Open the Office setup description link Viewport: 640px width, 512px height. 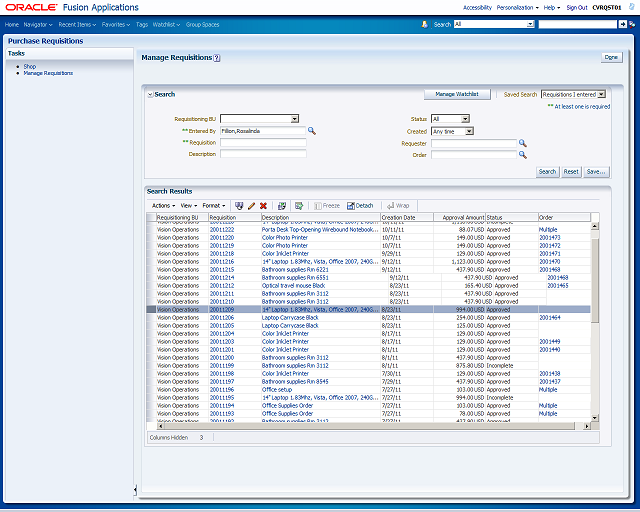tap(277, 390)
